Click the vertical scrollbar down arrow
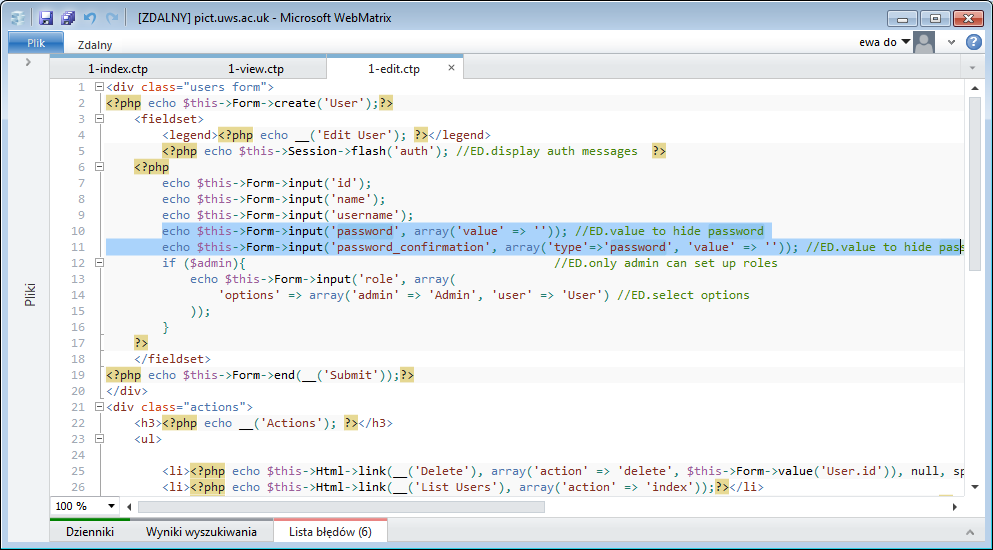 point(975,487)
